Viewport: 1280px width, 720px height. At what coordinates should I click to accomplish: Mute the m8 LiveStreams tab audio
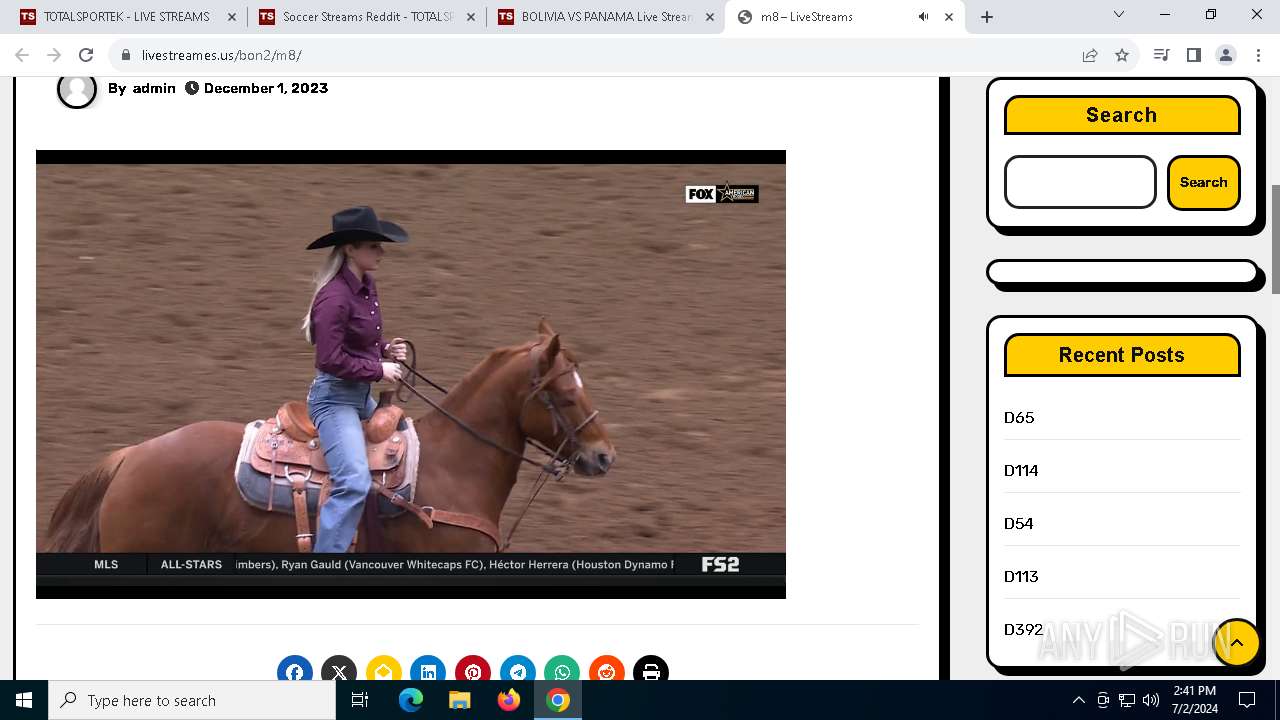(923, 17)
